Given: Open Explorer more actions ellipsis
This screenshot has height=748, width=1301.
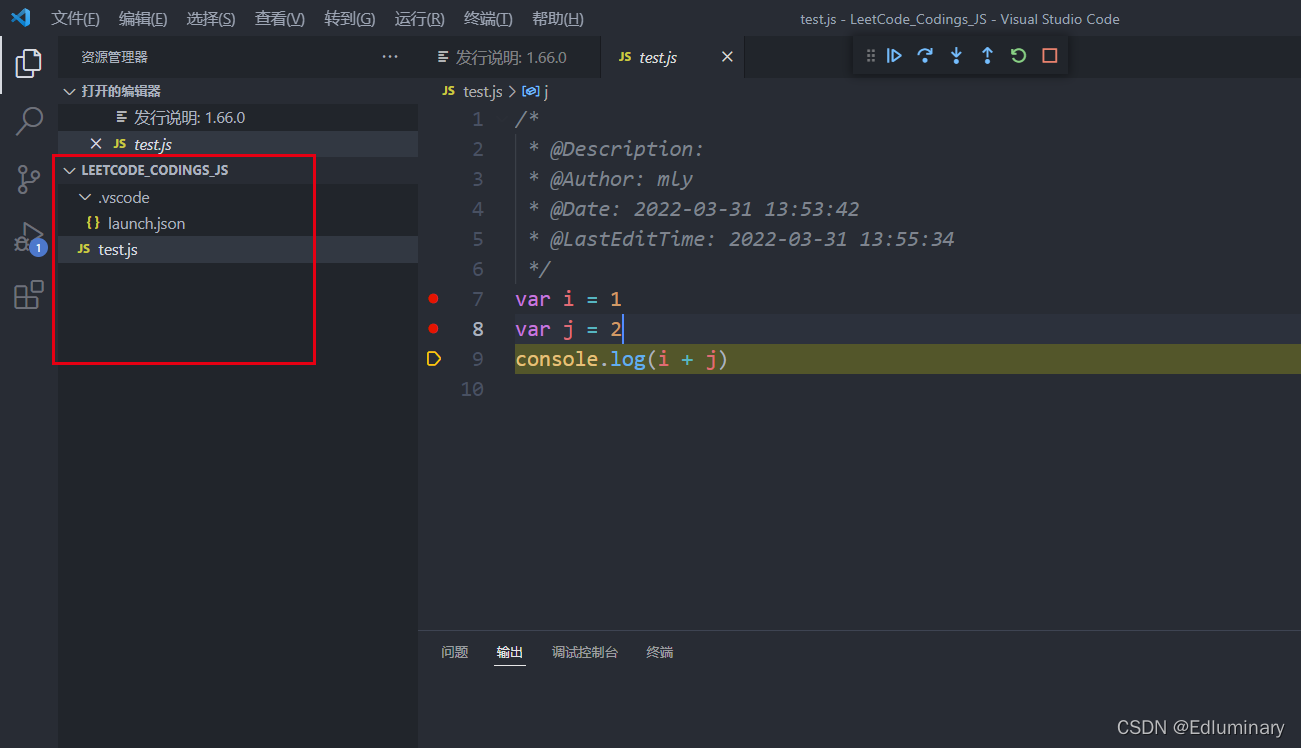Looking at the screenshot, I should click(390, 57).
